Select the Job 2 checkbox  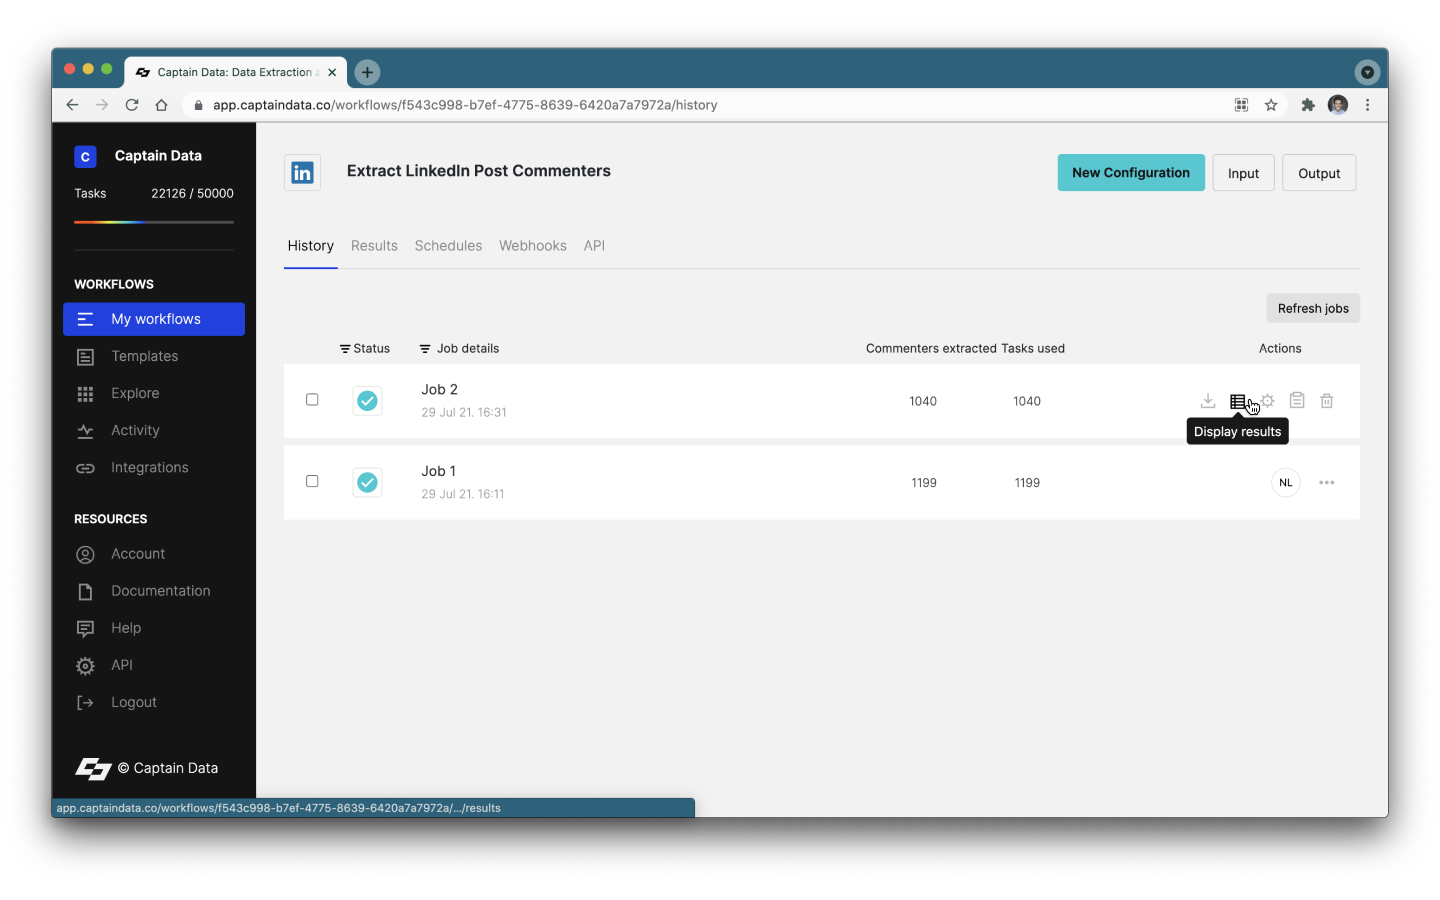(x=312, y=400)
